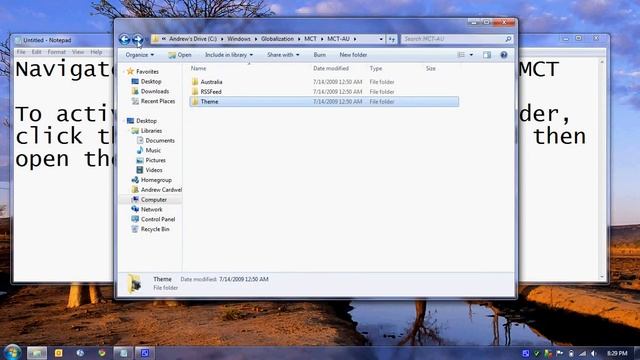Viewport: 640px width, 360px height.
Task: Select the RSSFeed folder icon
Action: [x=195, y=91]
